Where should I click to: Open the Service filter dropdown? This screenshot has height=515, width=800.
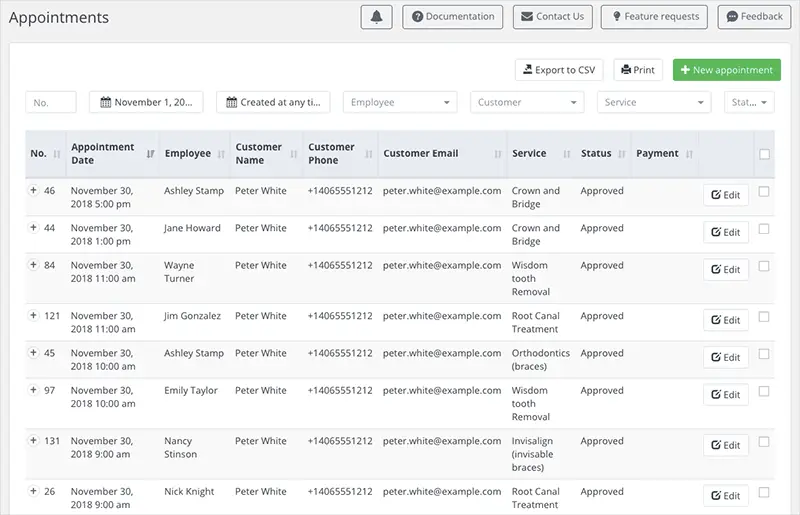coord(654,102)
